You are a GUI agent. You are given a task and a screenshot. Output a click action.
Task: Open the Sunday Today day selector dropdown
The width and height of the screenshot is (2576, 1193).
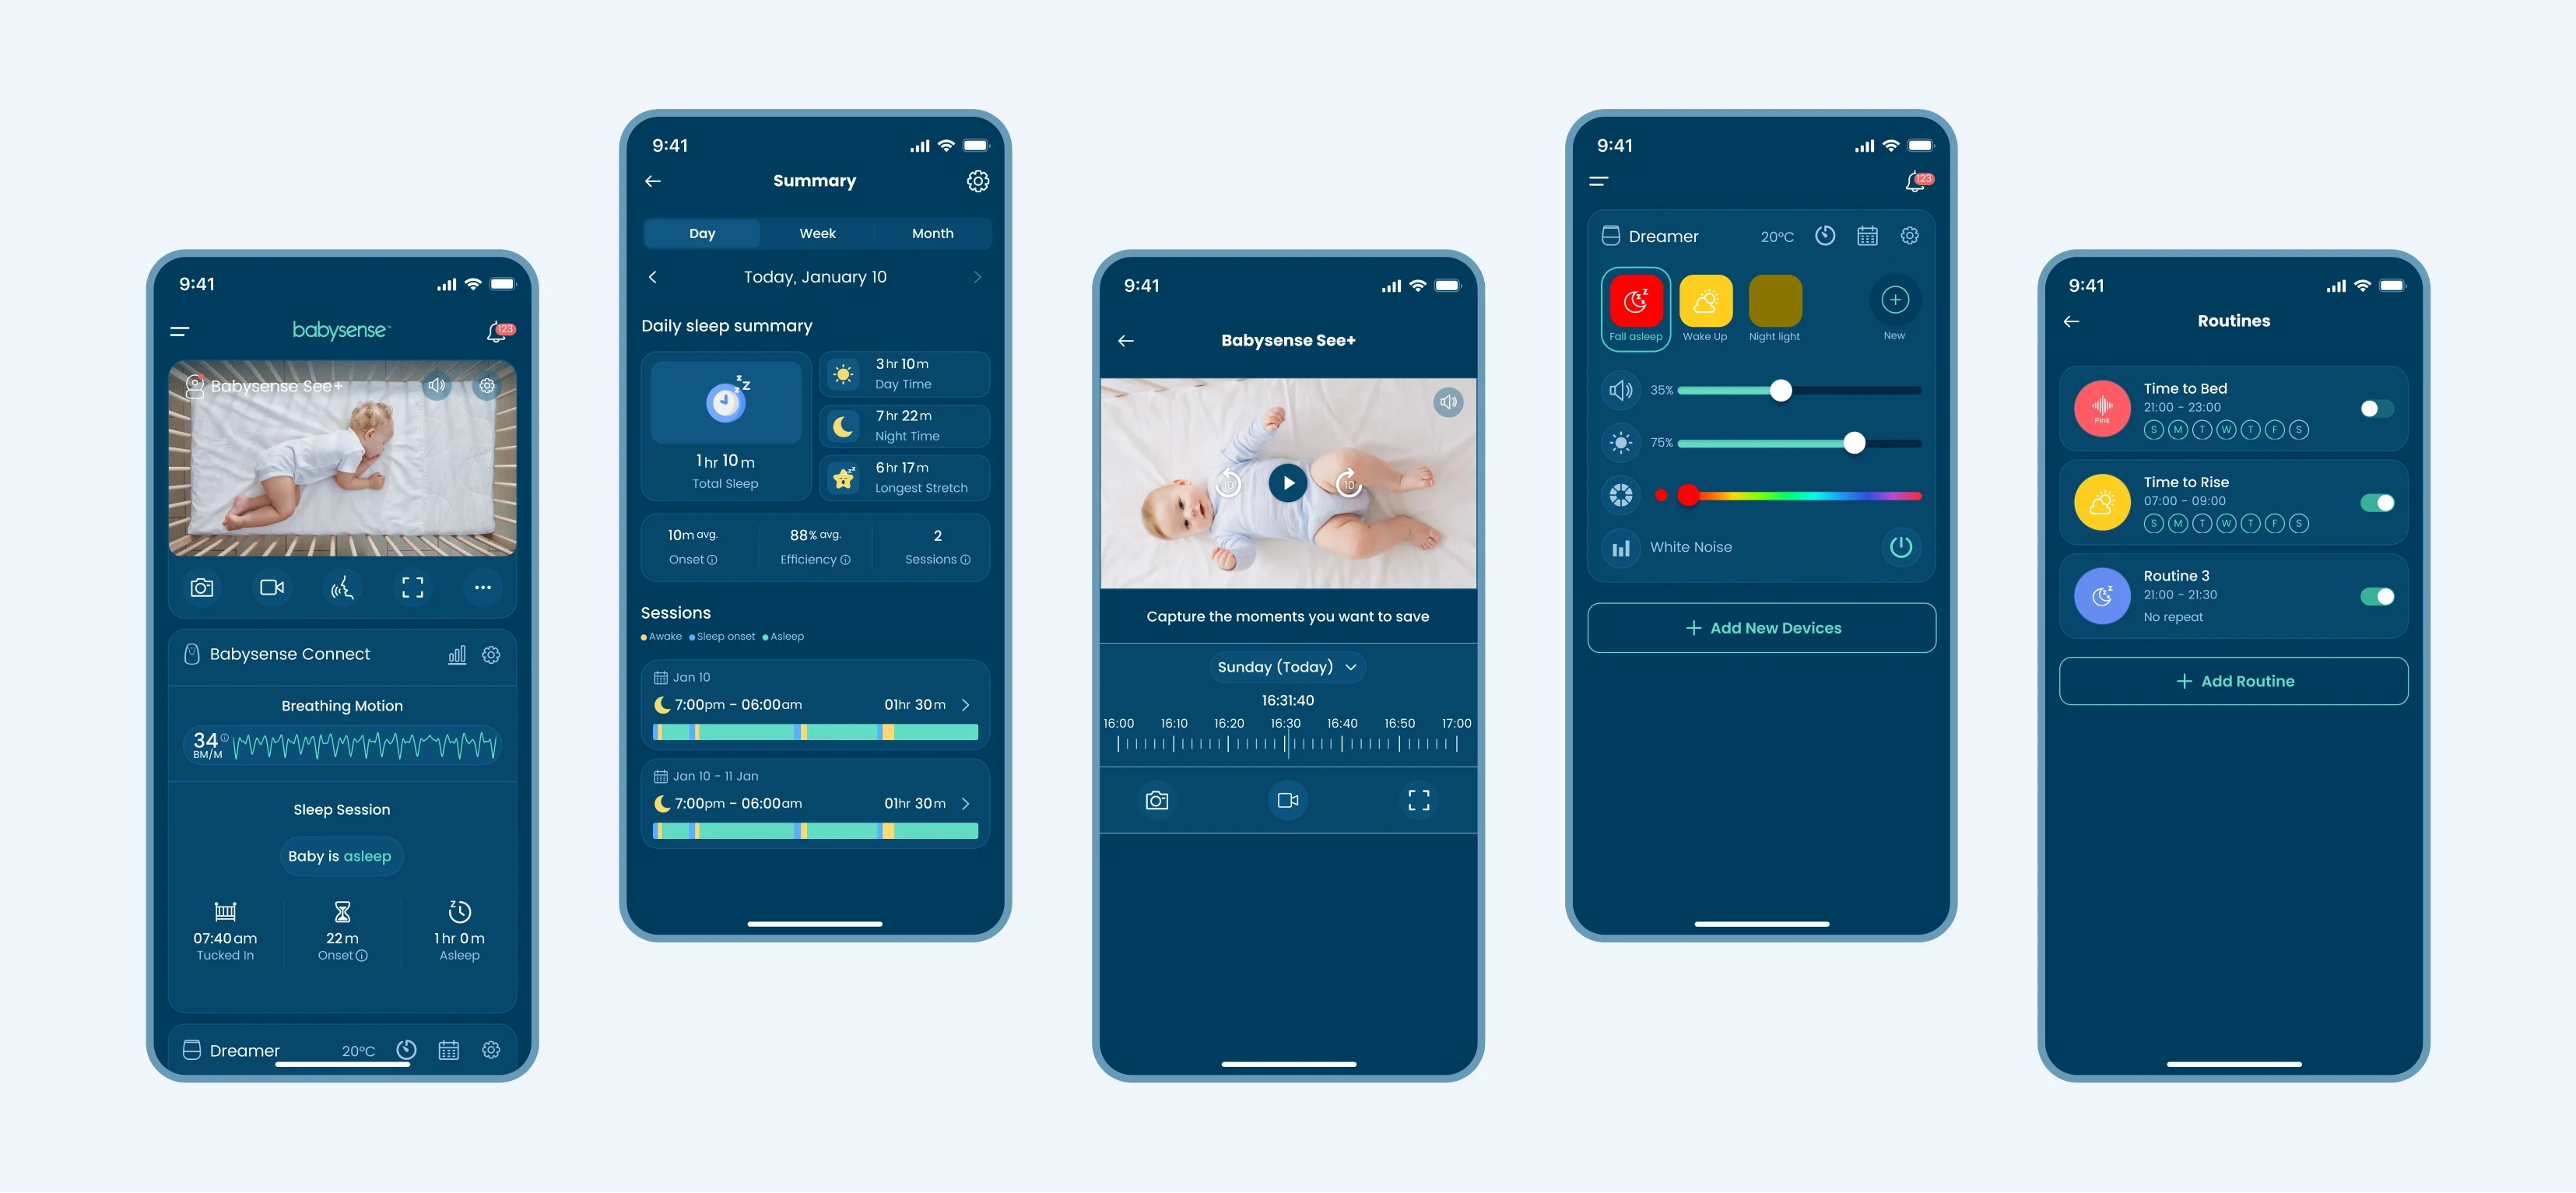[x=1288, y=665]
